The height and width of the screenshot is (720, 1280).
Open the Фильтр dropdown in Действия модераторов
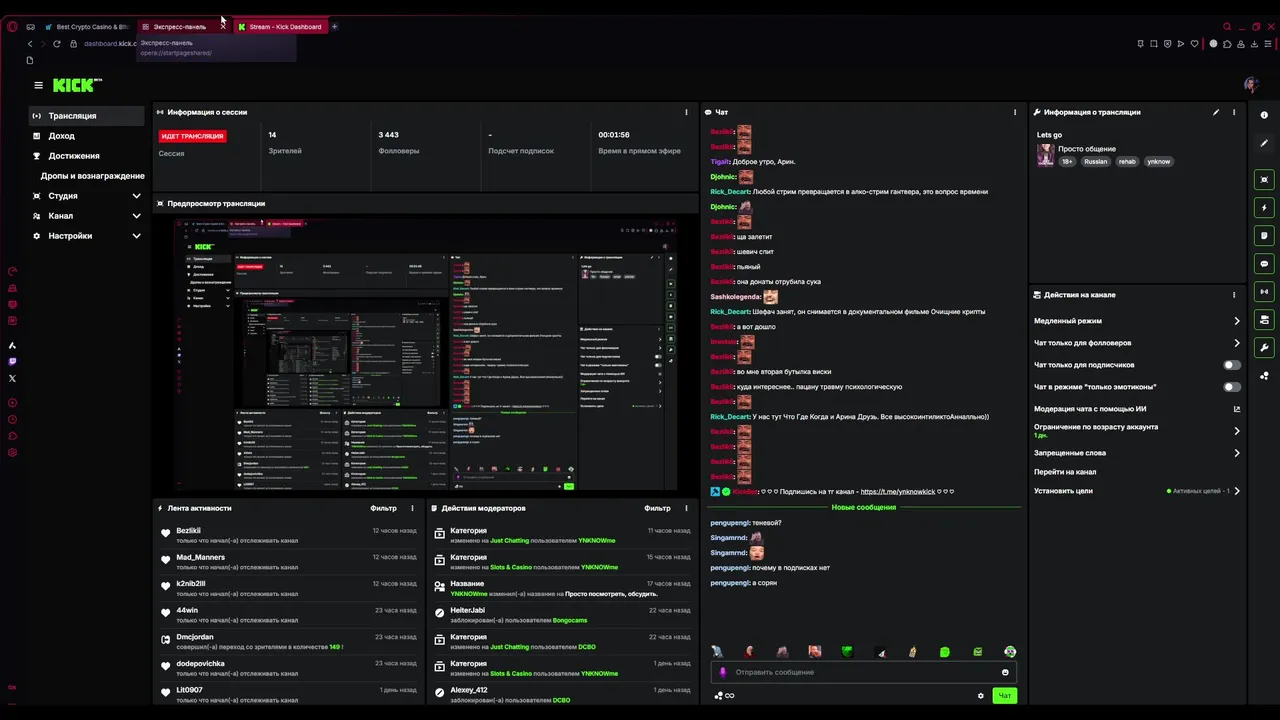[x=657, y=508]
